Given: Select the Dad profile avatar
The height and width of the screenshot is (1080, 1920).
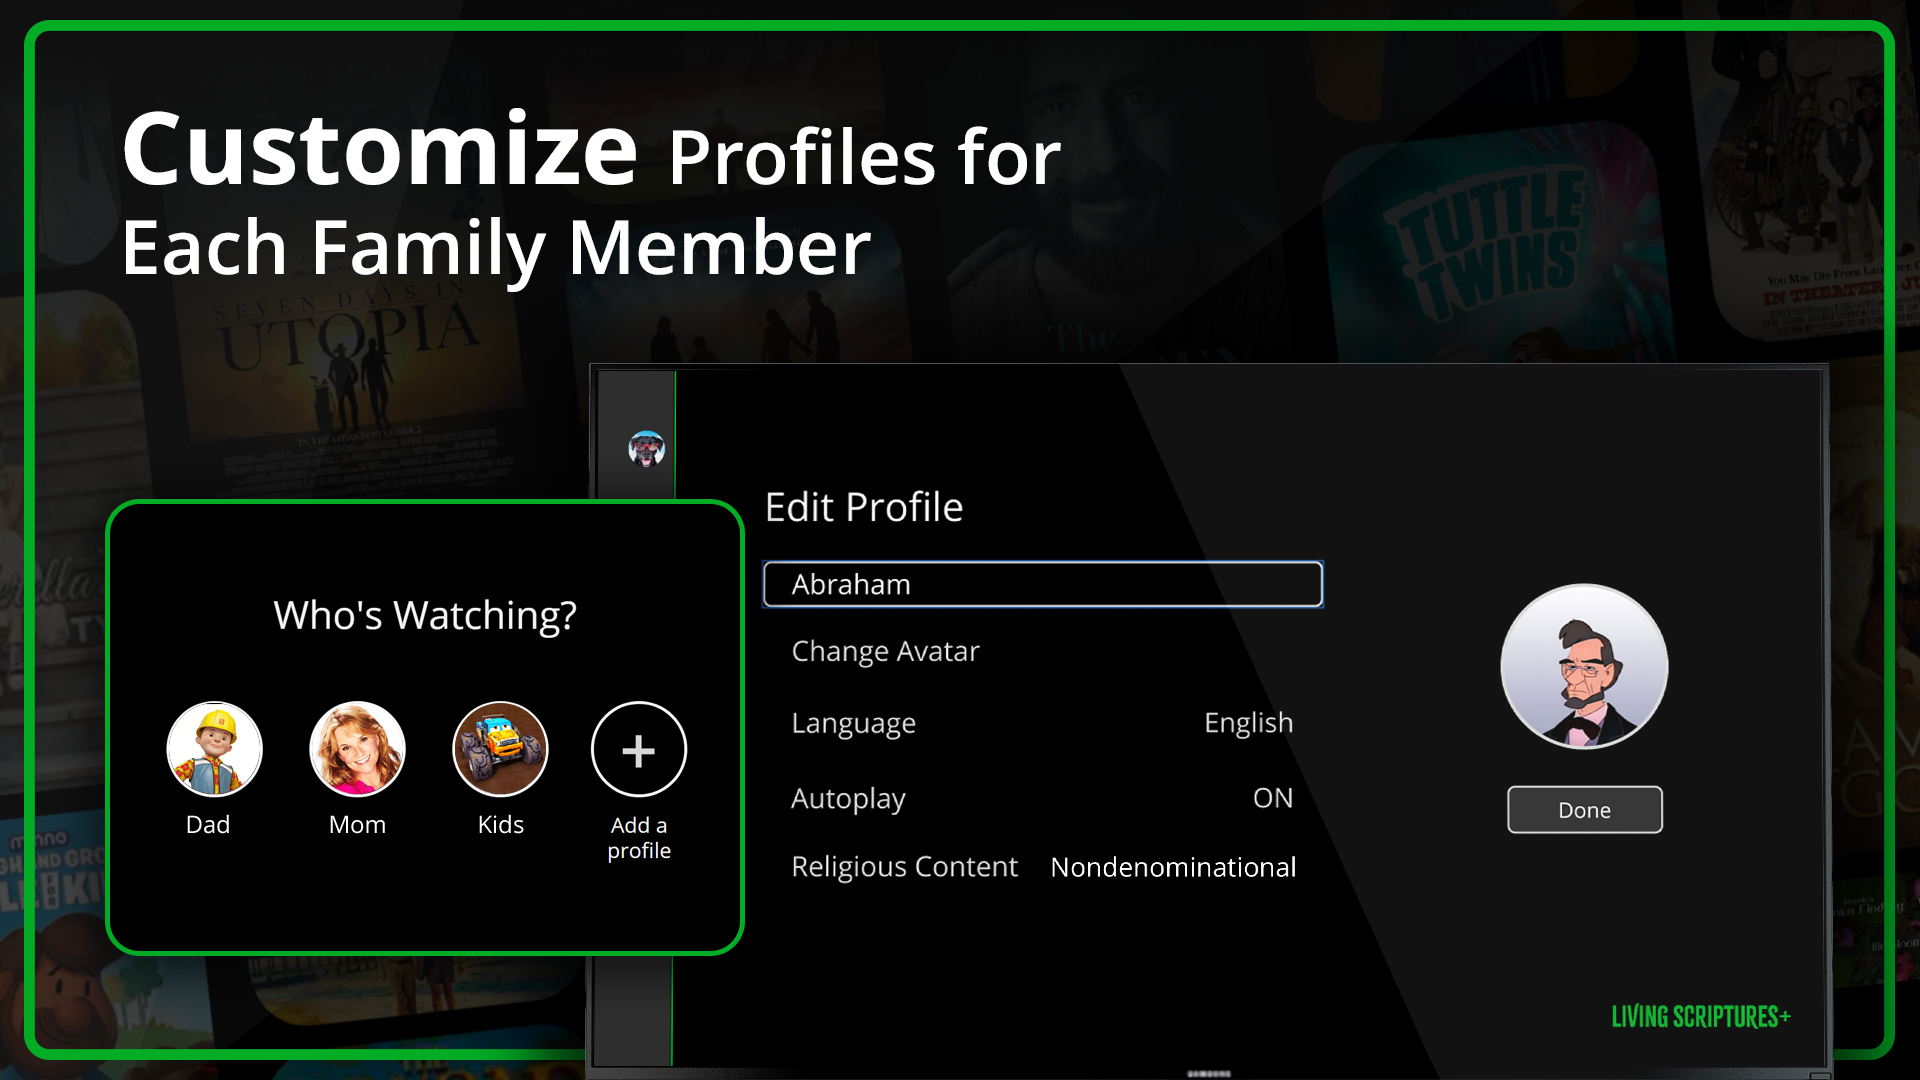Looking at the screenshot, I should point(214,749).
